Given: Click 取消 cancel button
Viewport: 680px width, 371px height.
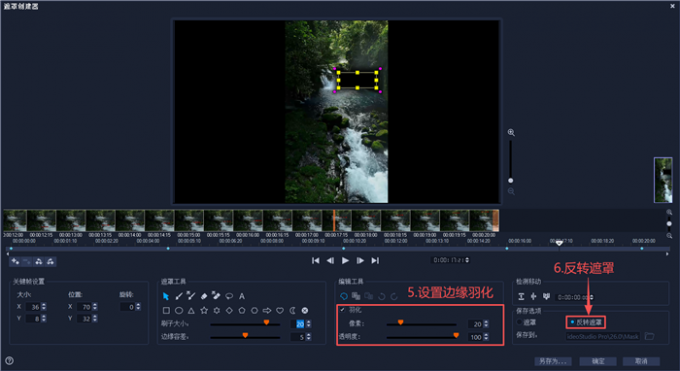Looking at the screenshot, I should (x=641, y=361).
